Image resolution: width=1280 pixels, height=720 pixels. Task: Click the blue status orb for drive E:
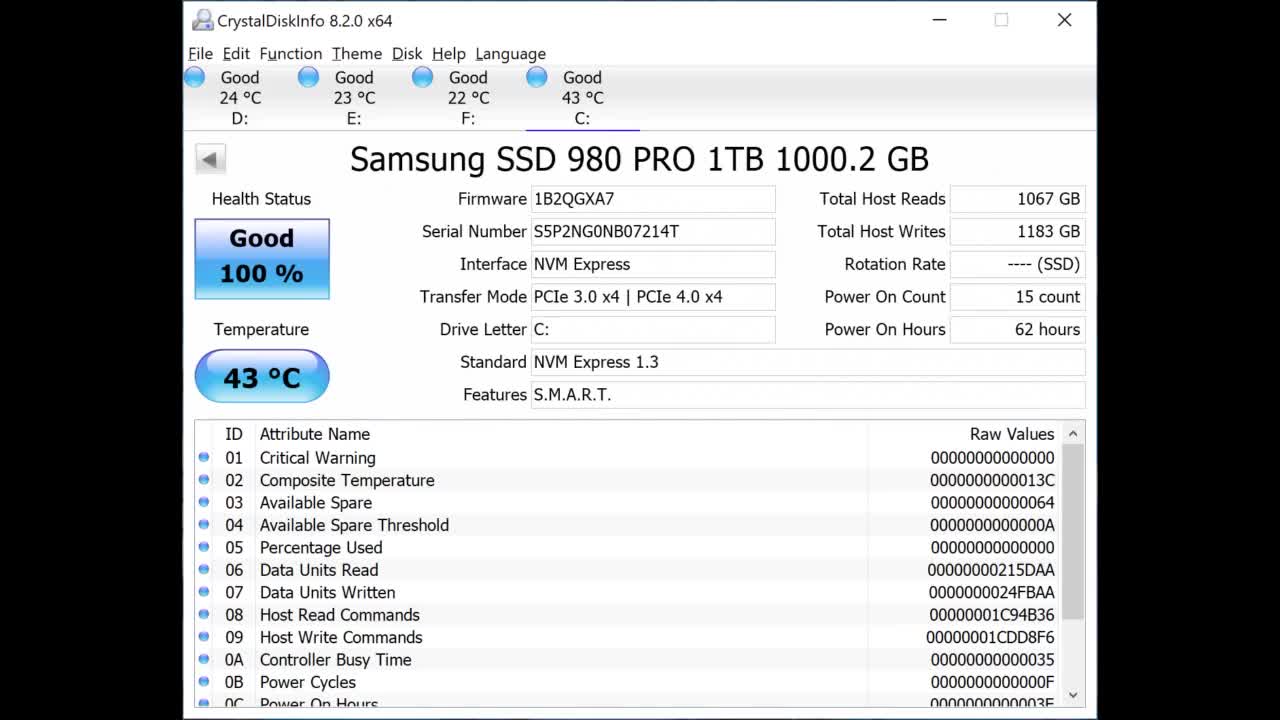click(309, 77)
